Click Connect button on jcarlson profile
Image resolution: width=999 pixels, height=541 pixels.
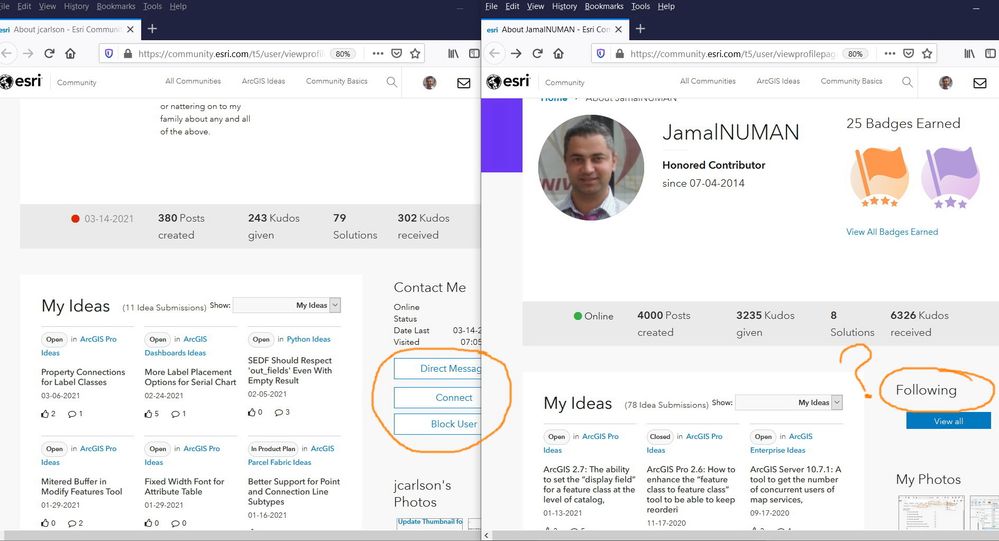pos(438,398)
